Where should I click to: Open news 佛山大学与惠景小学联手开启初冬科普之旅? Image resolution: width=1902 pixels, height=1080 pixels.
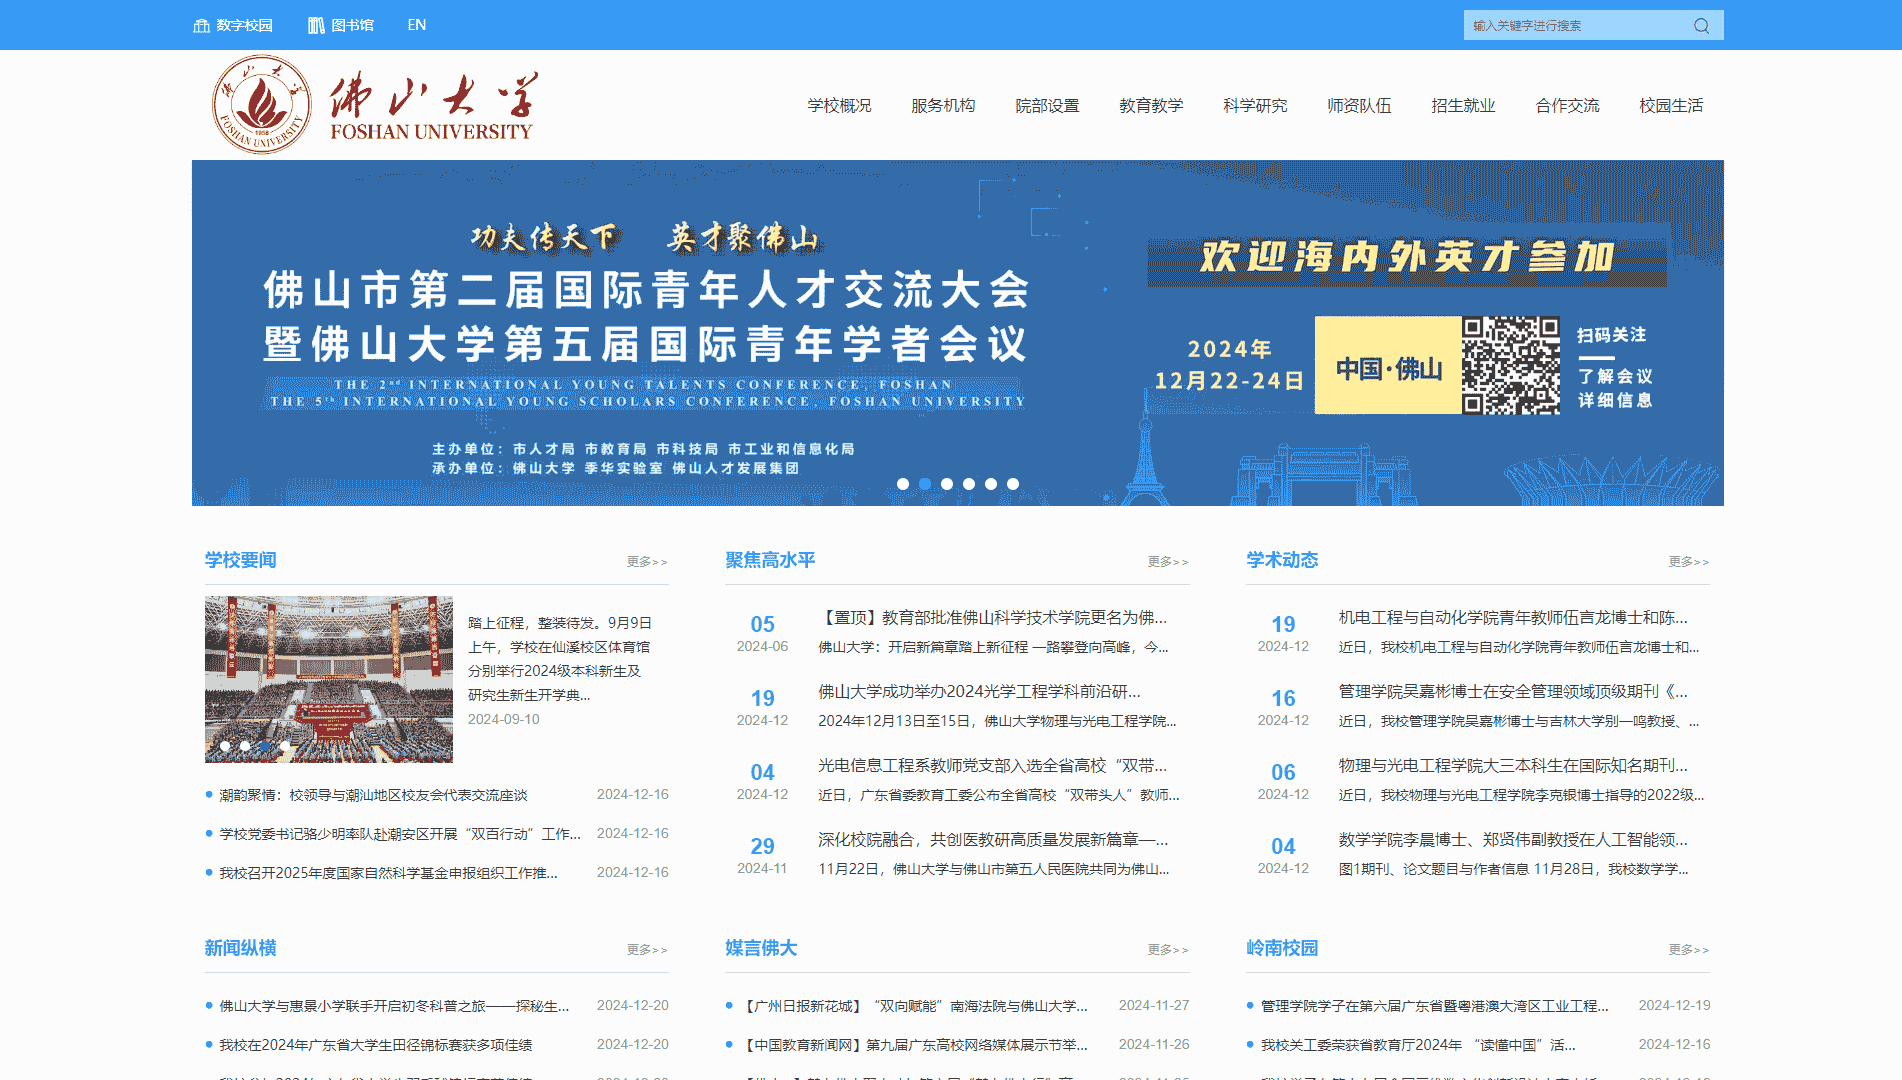click(x=394, y=1006)
